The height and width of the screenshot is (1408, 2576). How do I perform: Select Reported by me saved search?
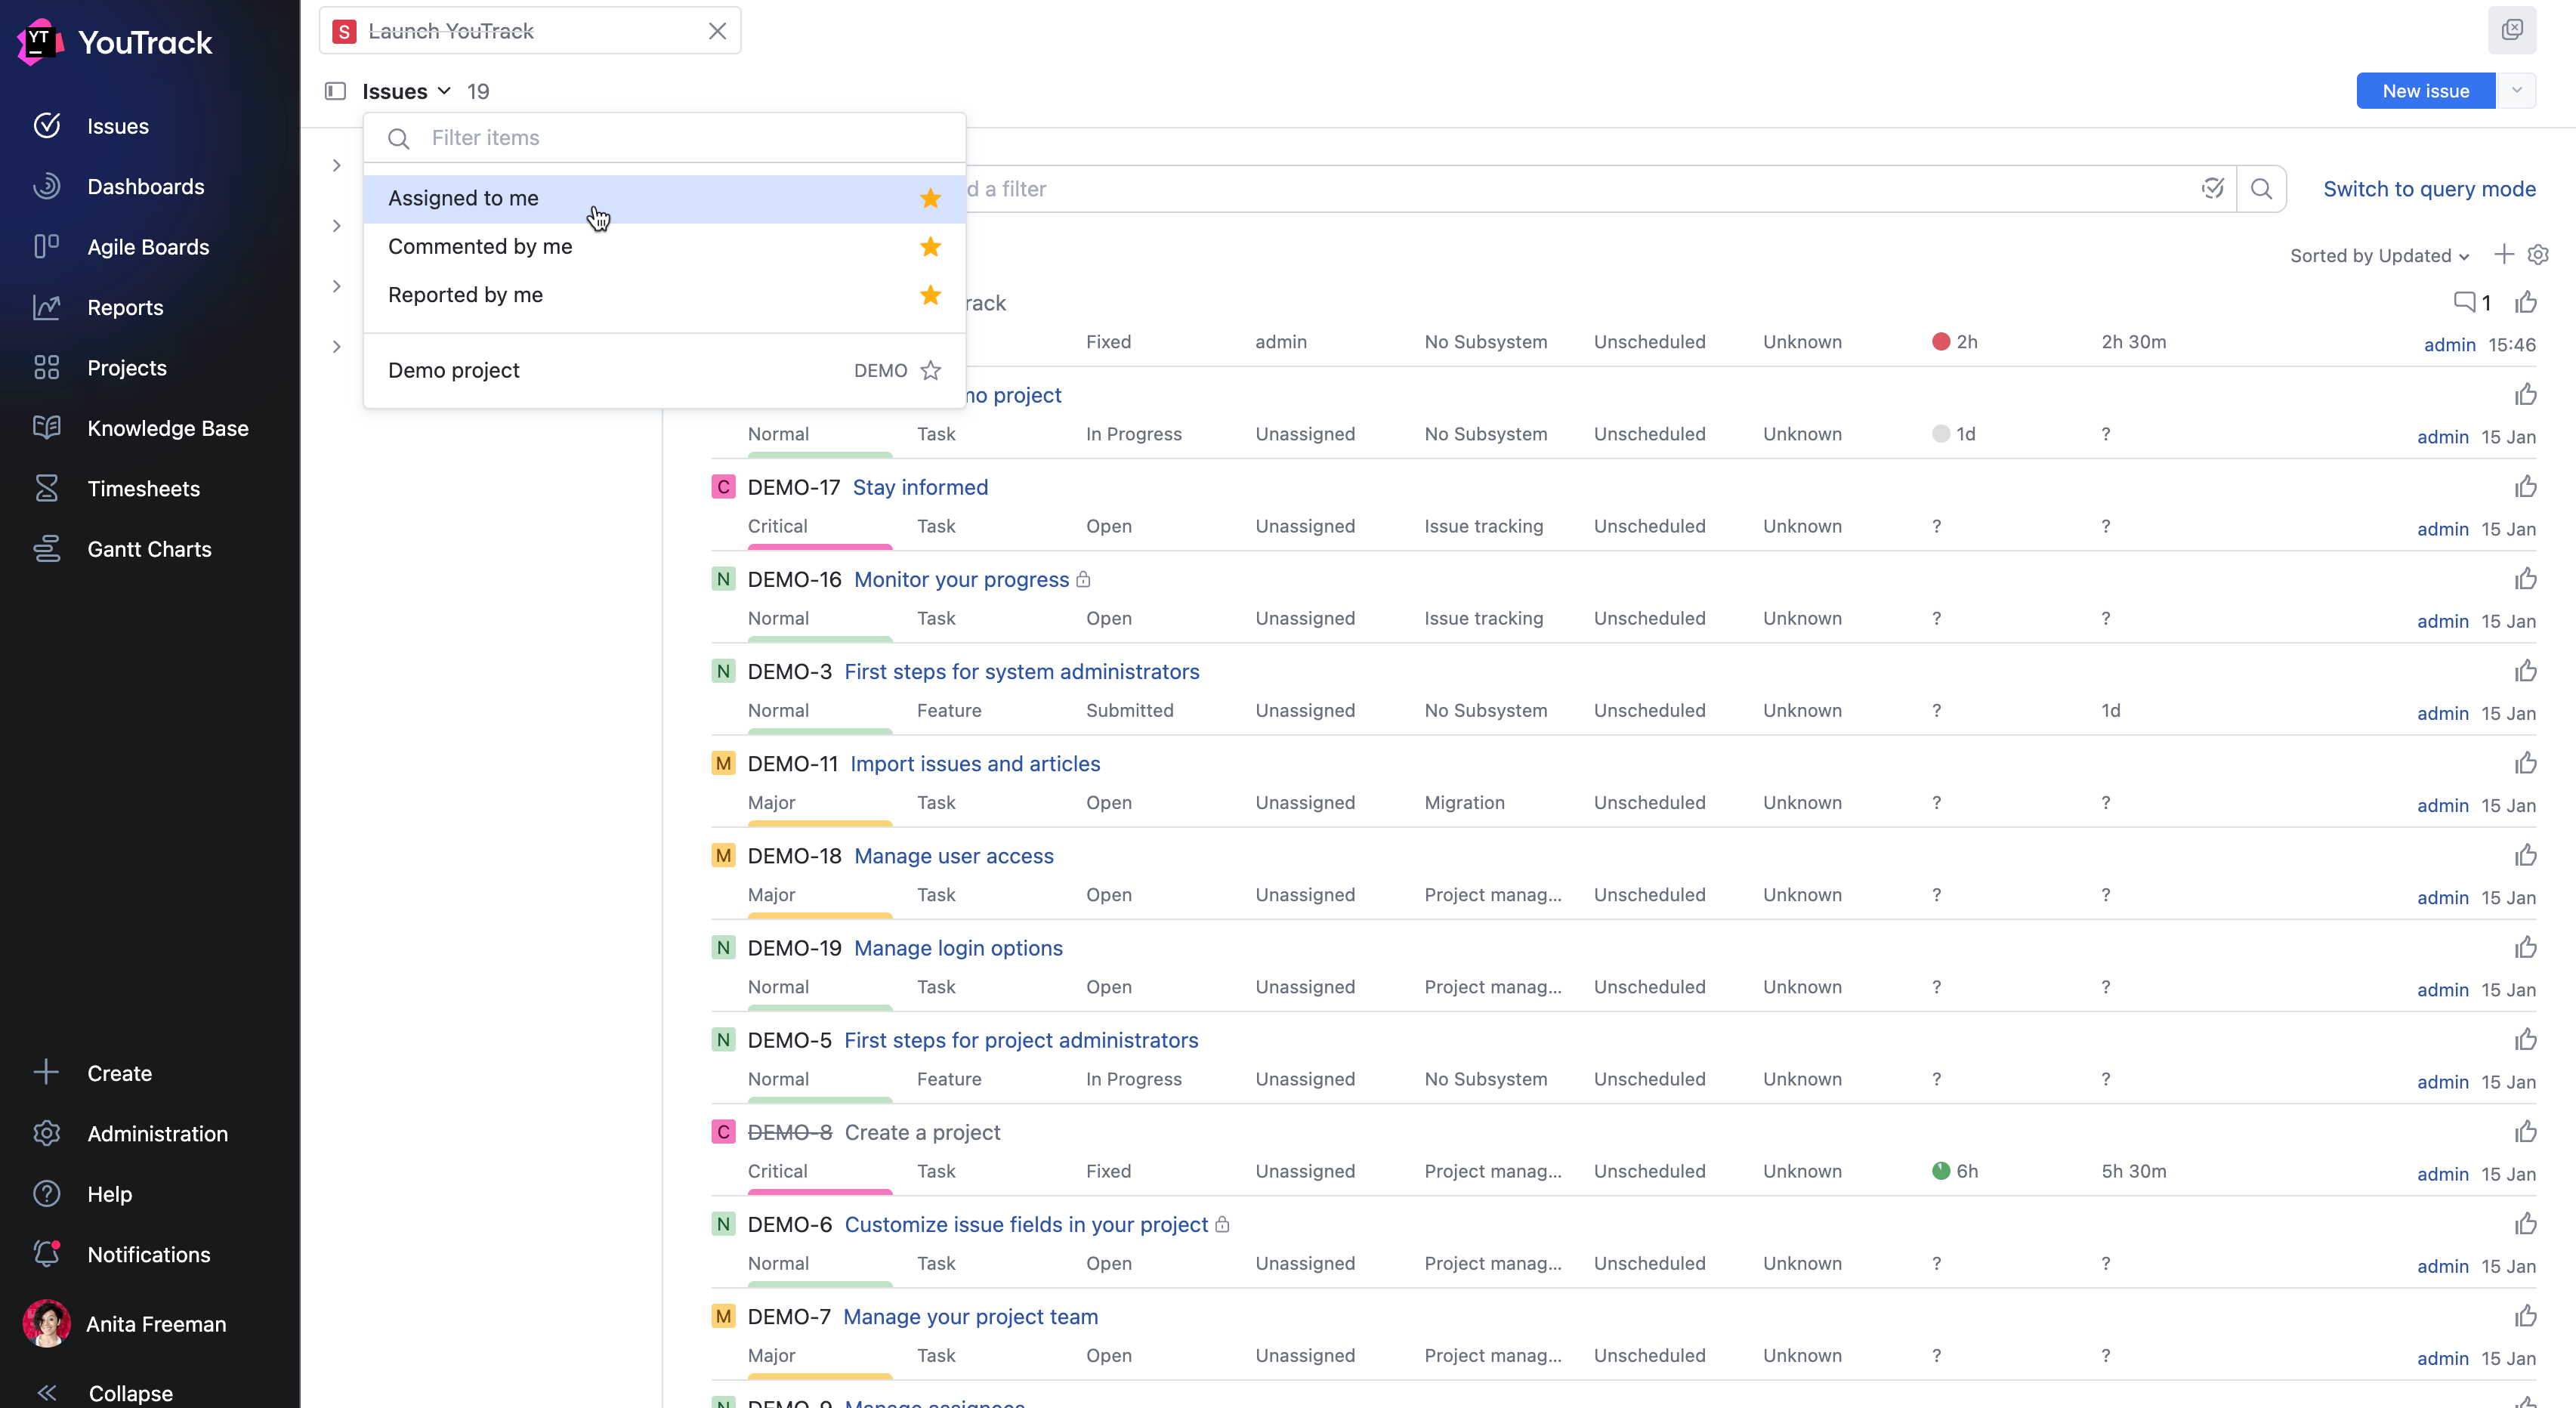click(664, 294)
